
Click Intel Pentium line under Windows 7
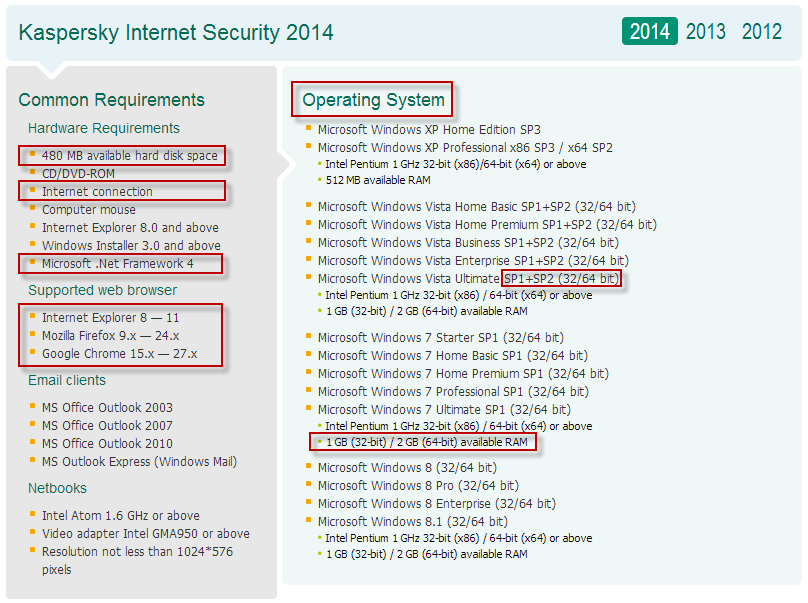[x=459, y=426]
